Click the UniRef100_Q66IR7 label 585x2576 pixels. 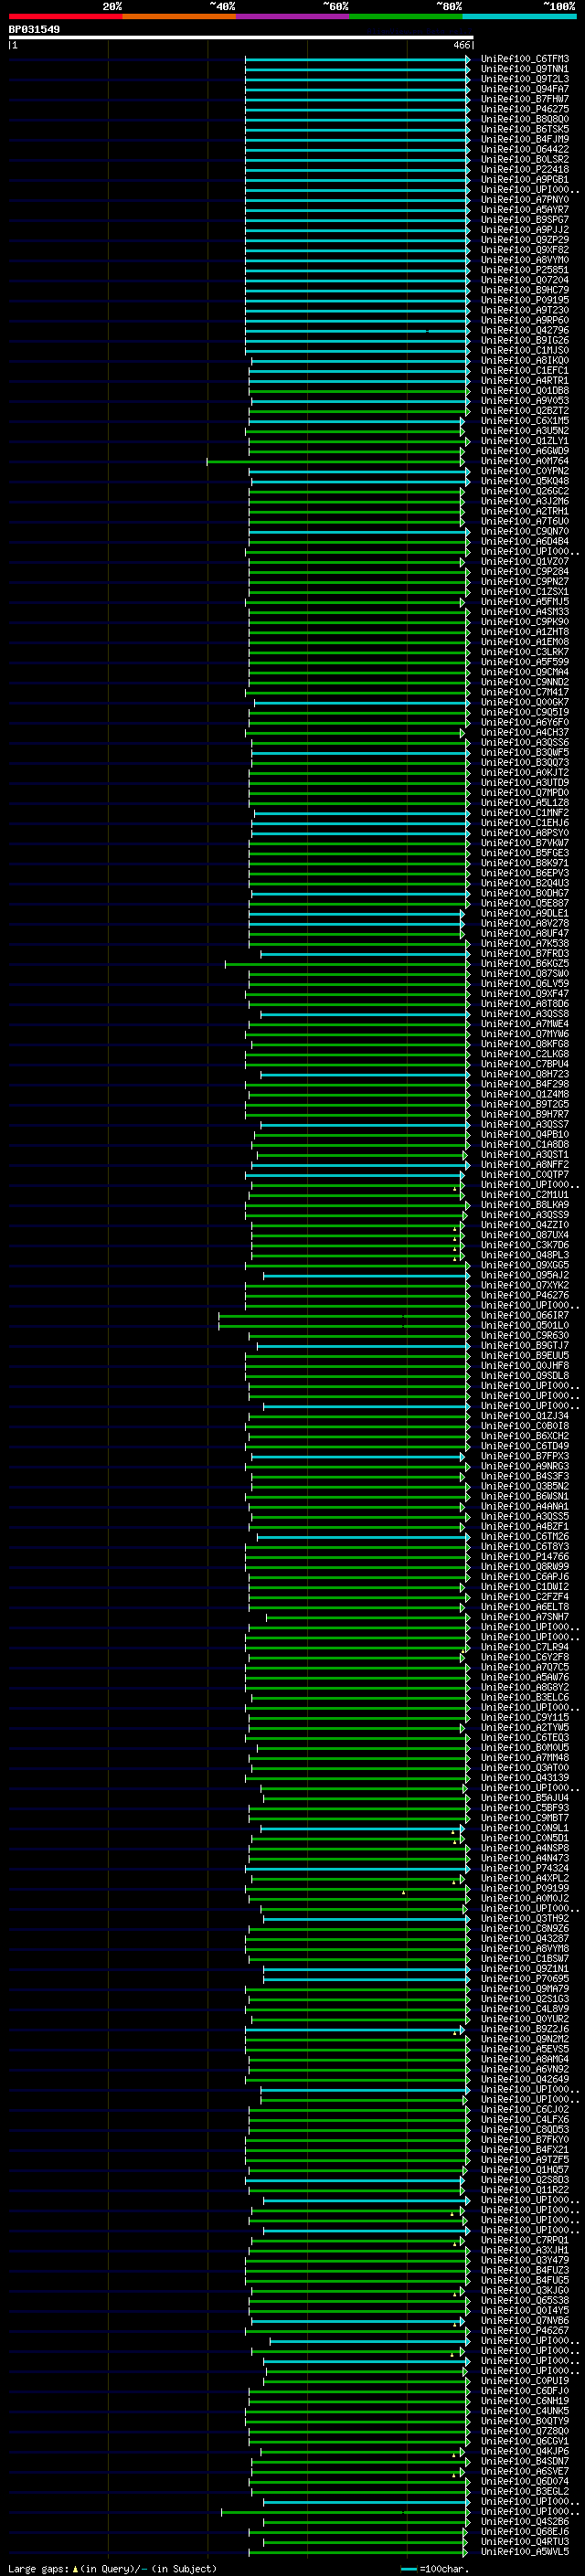point(524,1315)
